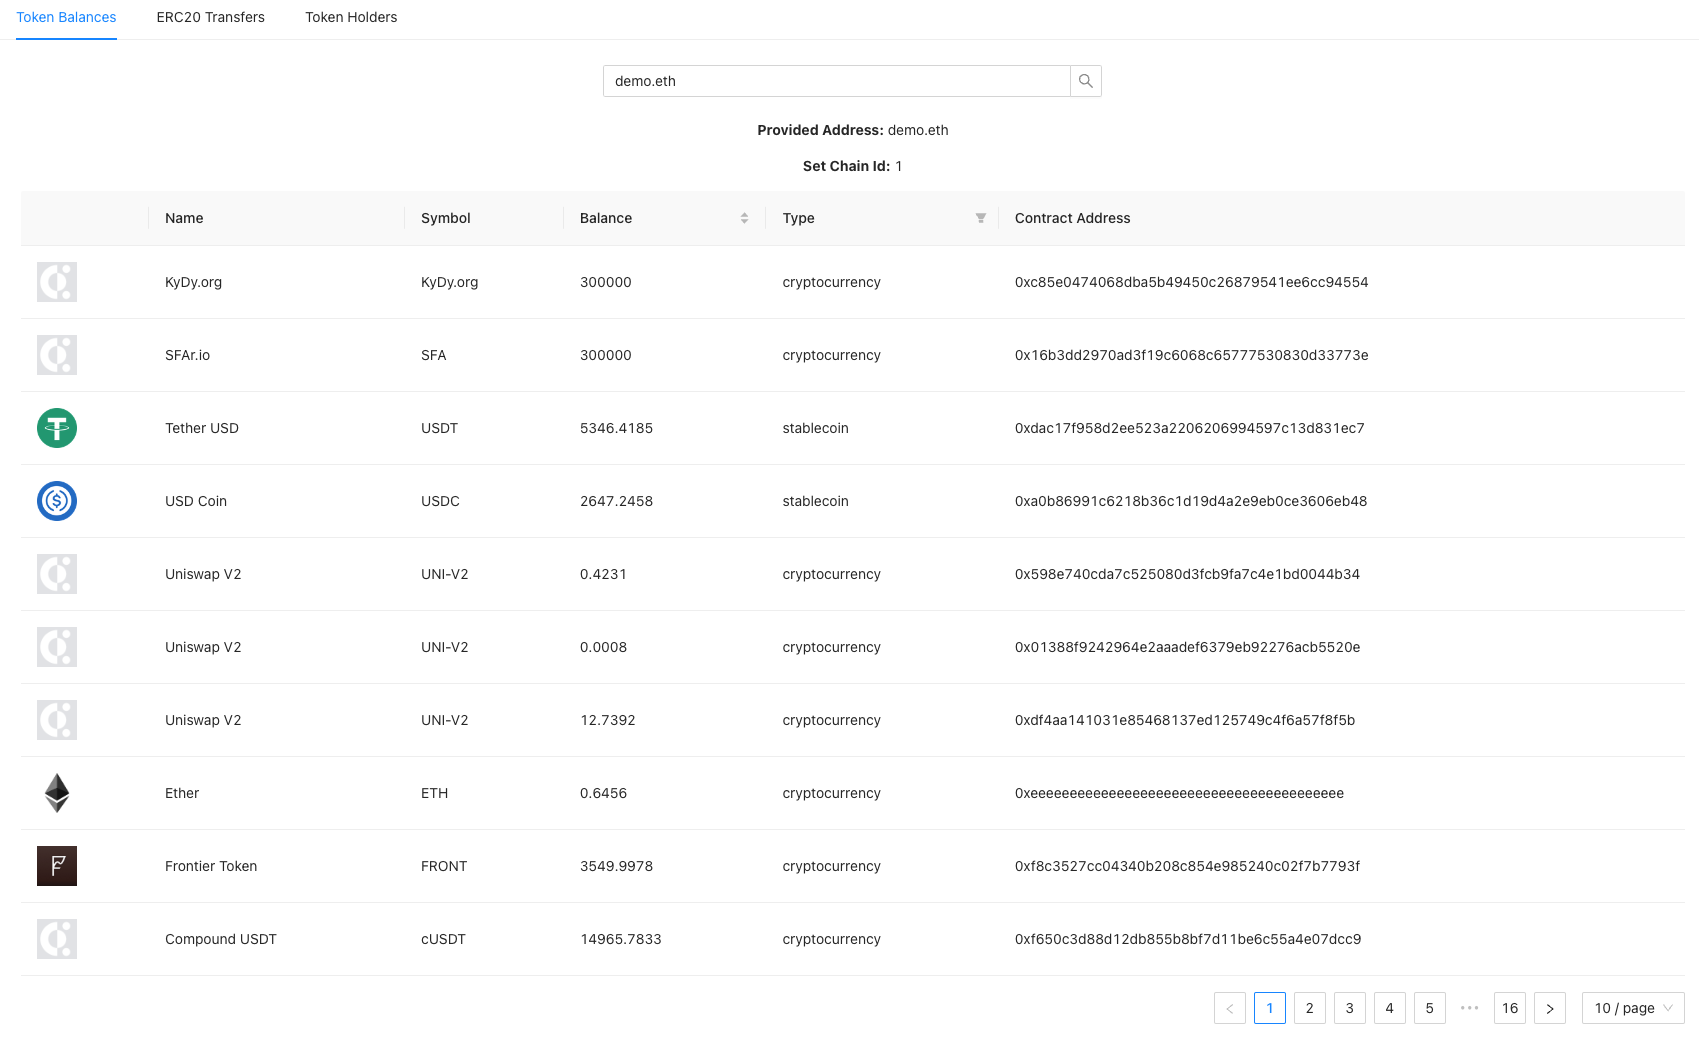Click the Ether name cell

[x=182, y=793]
